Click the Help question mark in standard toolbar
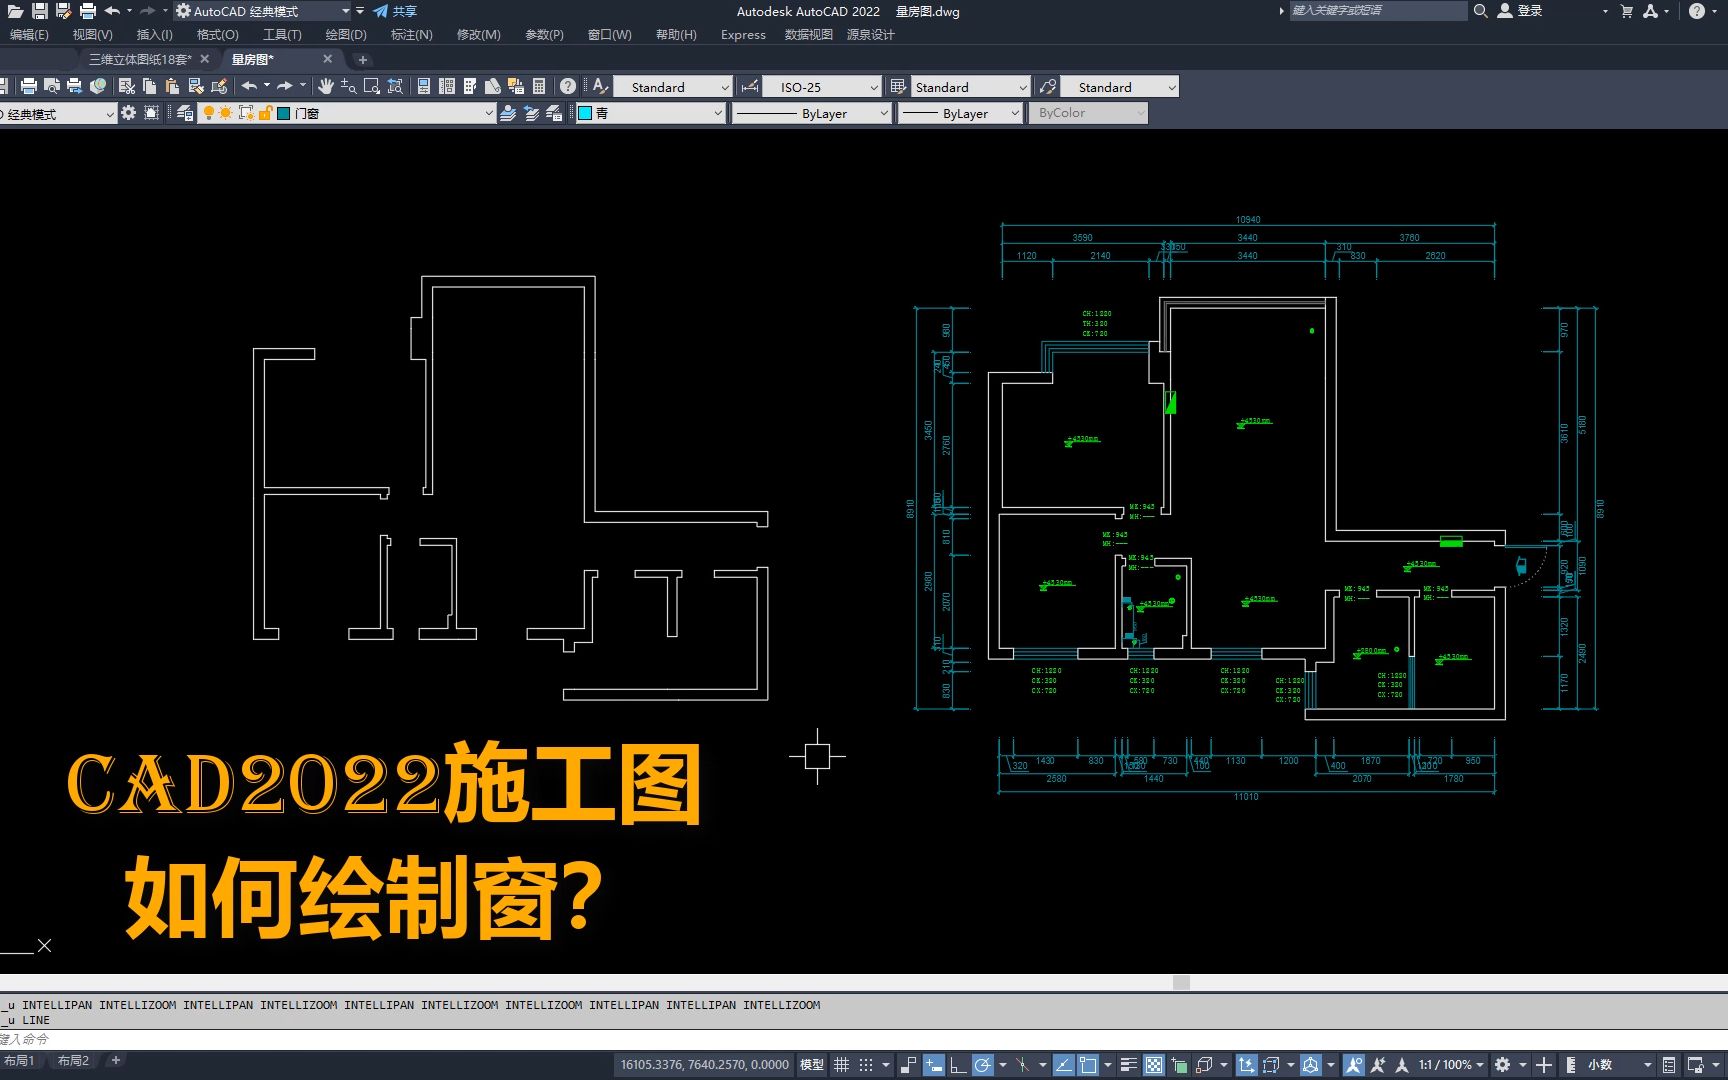This screenshot has height=1080, width=1728. 568,86
